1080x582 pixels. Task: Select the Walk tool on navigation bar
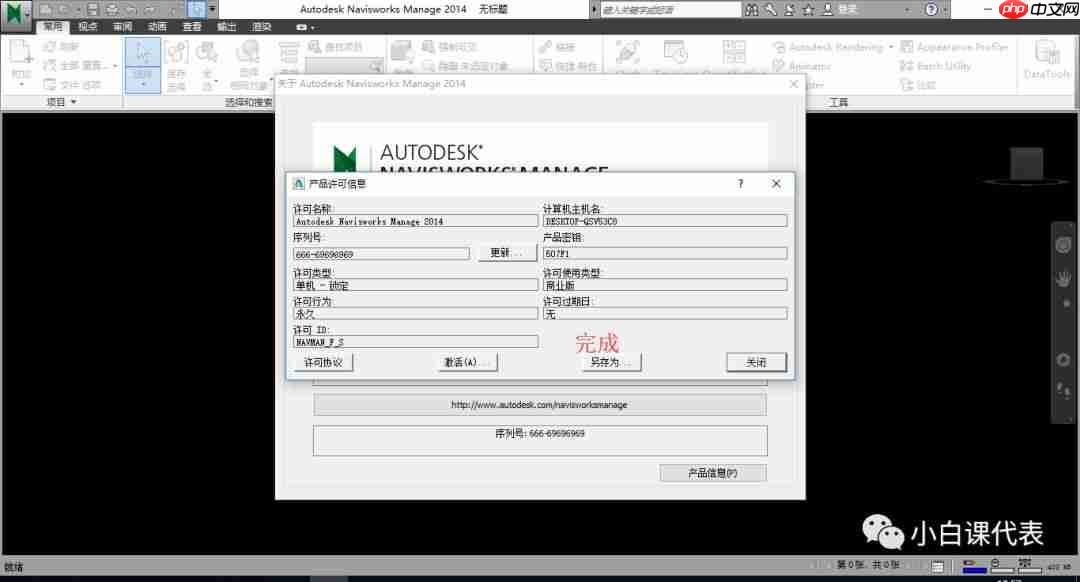(1063, 391)
